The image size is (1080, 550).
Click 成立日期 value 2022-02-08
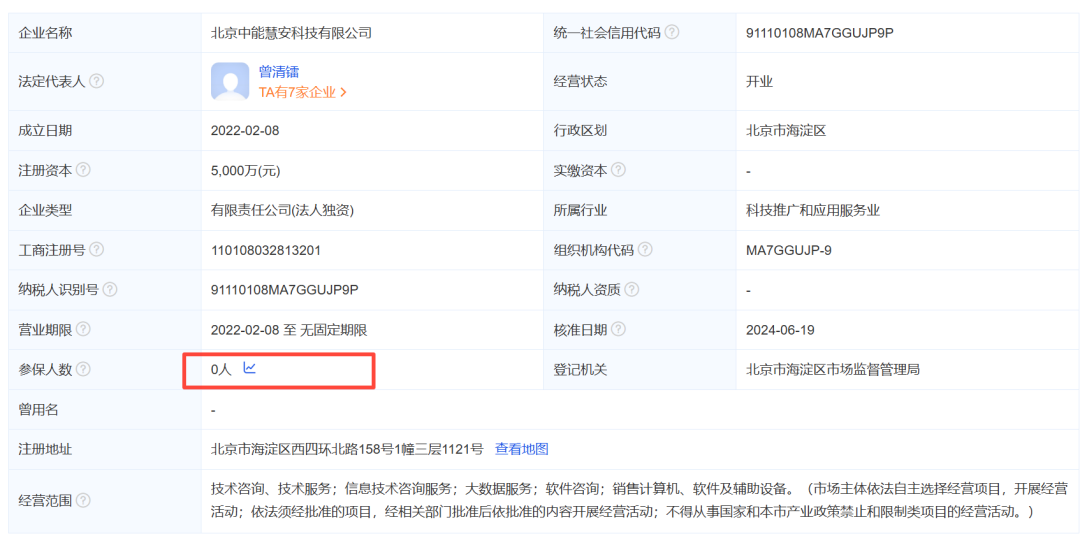[245, 130]
